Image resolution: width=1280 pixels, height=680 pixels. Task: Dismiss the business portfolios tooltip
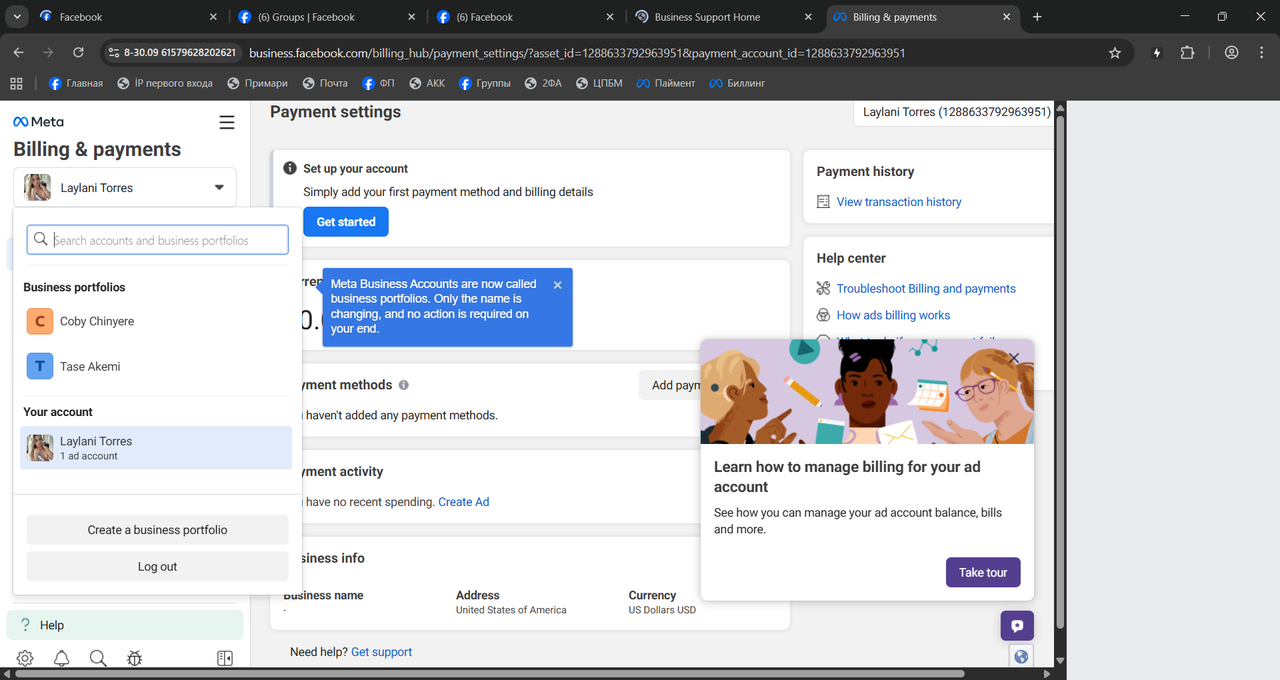pyautogui.click(x=557, y=285)
